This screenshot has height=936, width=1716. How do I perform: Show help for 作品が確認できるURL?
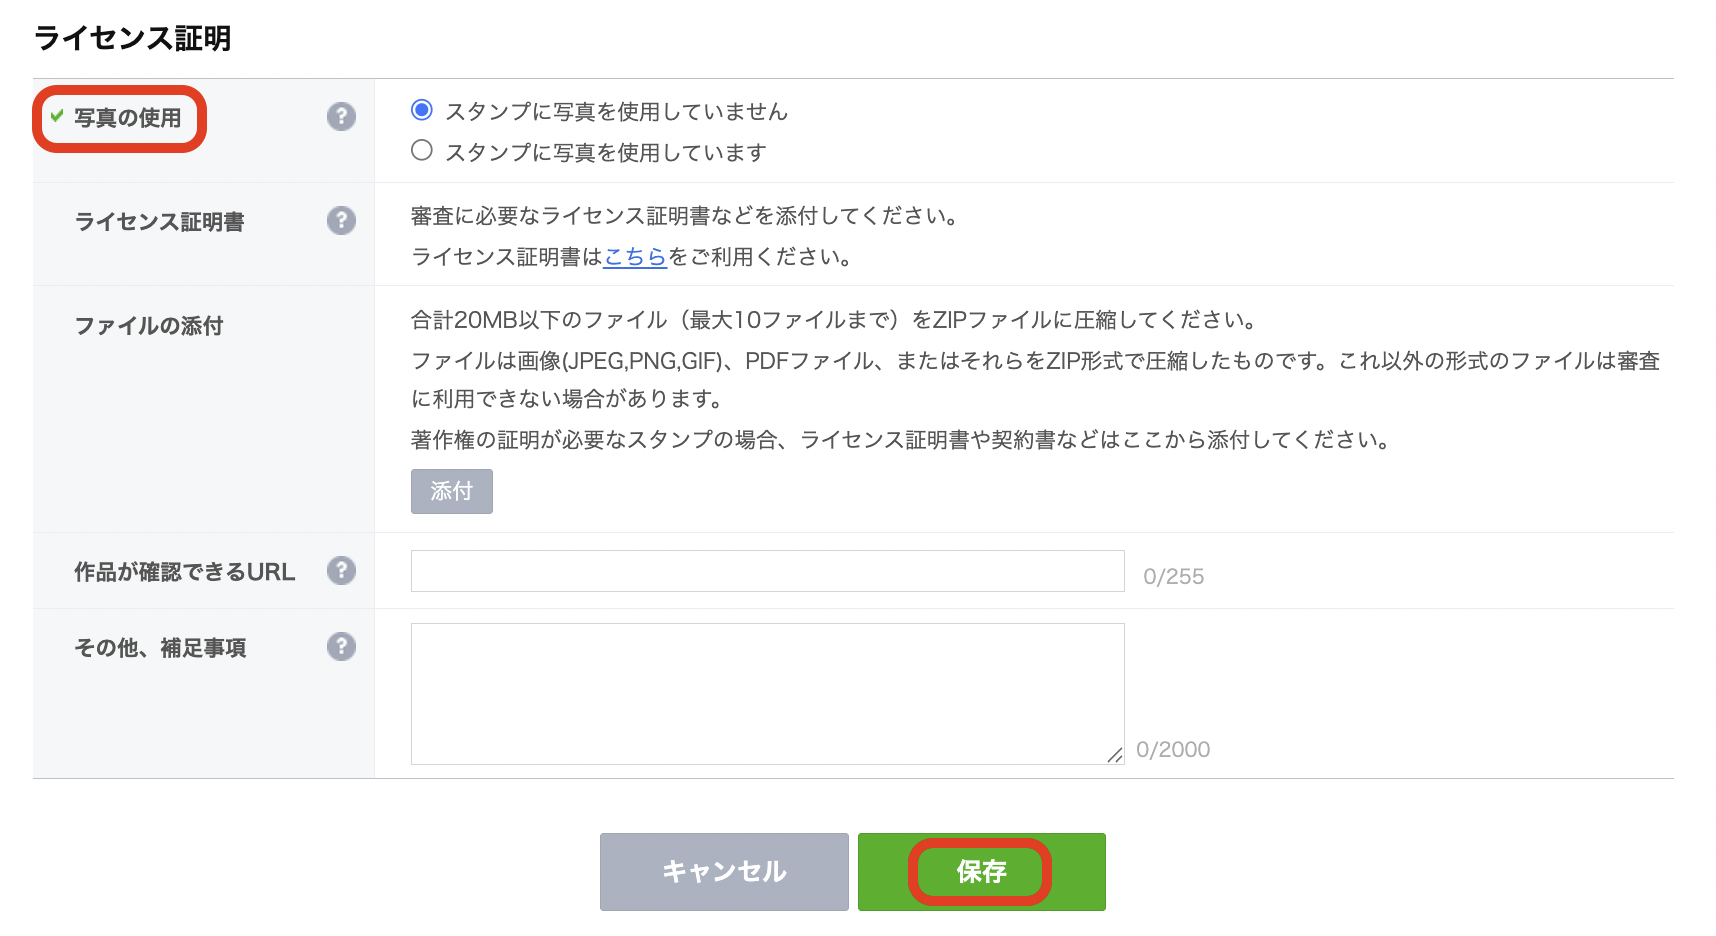click(342, 571)
